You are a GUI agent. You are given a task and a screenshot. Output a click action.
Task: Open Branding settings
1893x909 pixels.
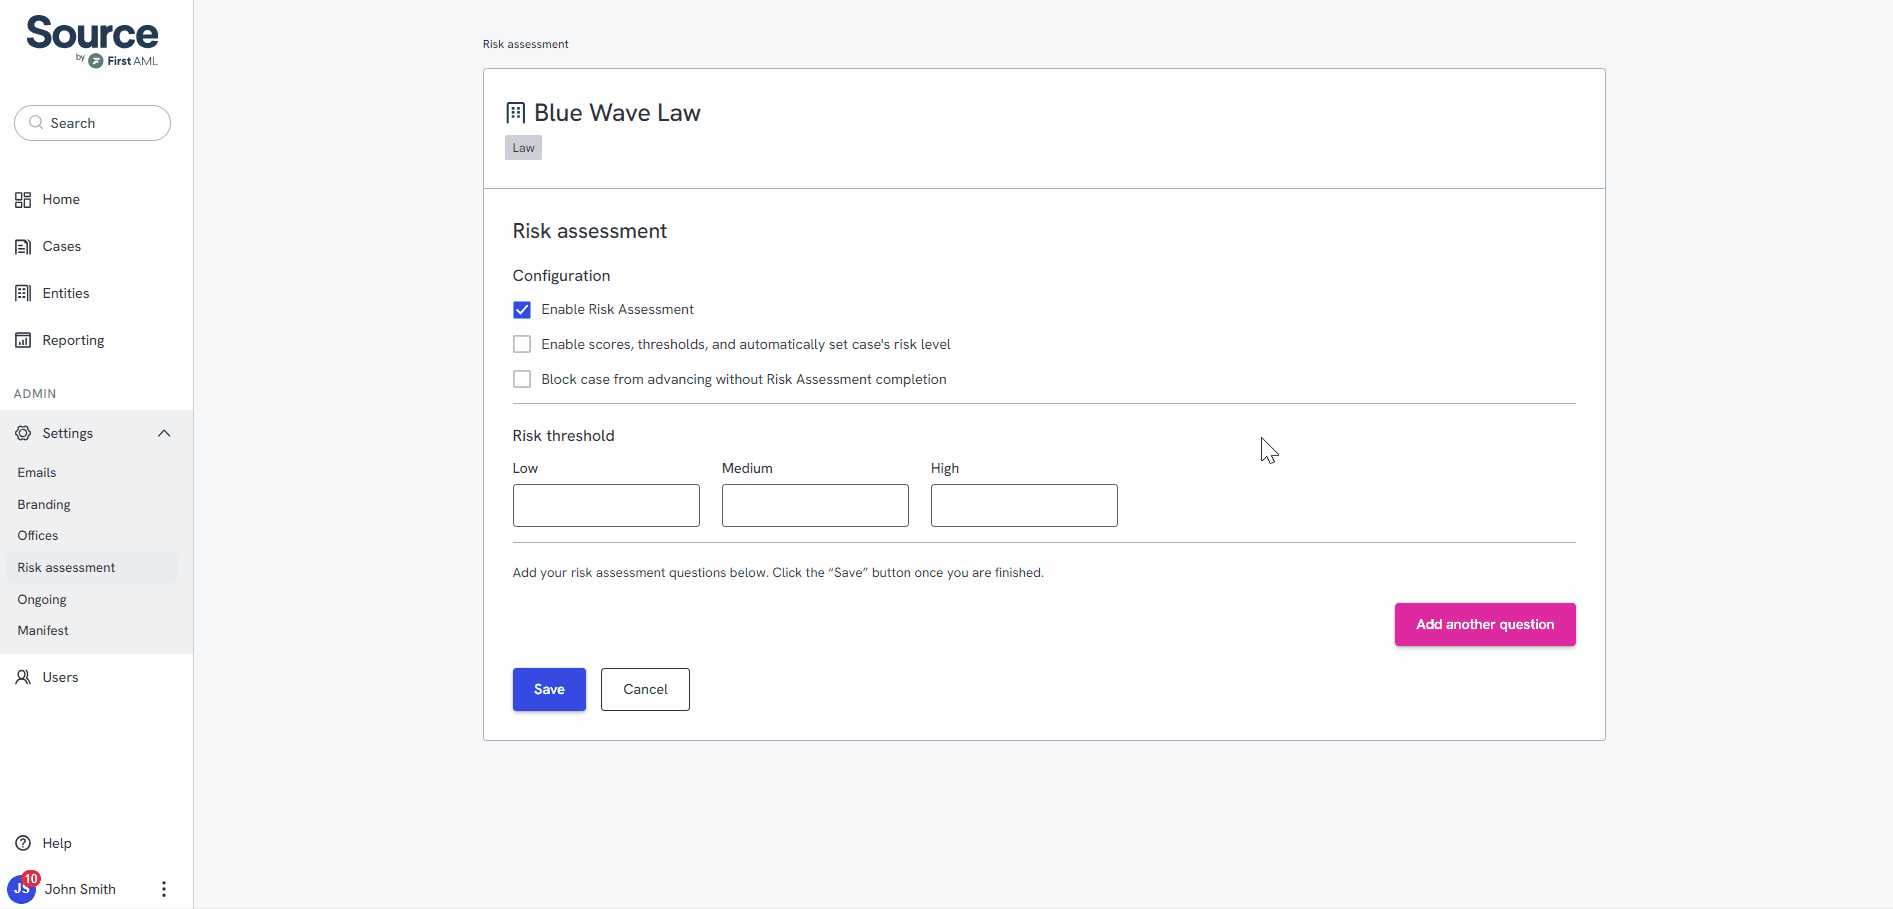tap(44, 505)
